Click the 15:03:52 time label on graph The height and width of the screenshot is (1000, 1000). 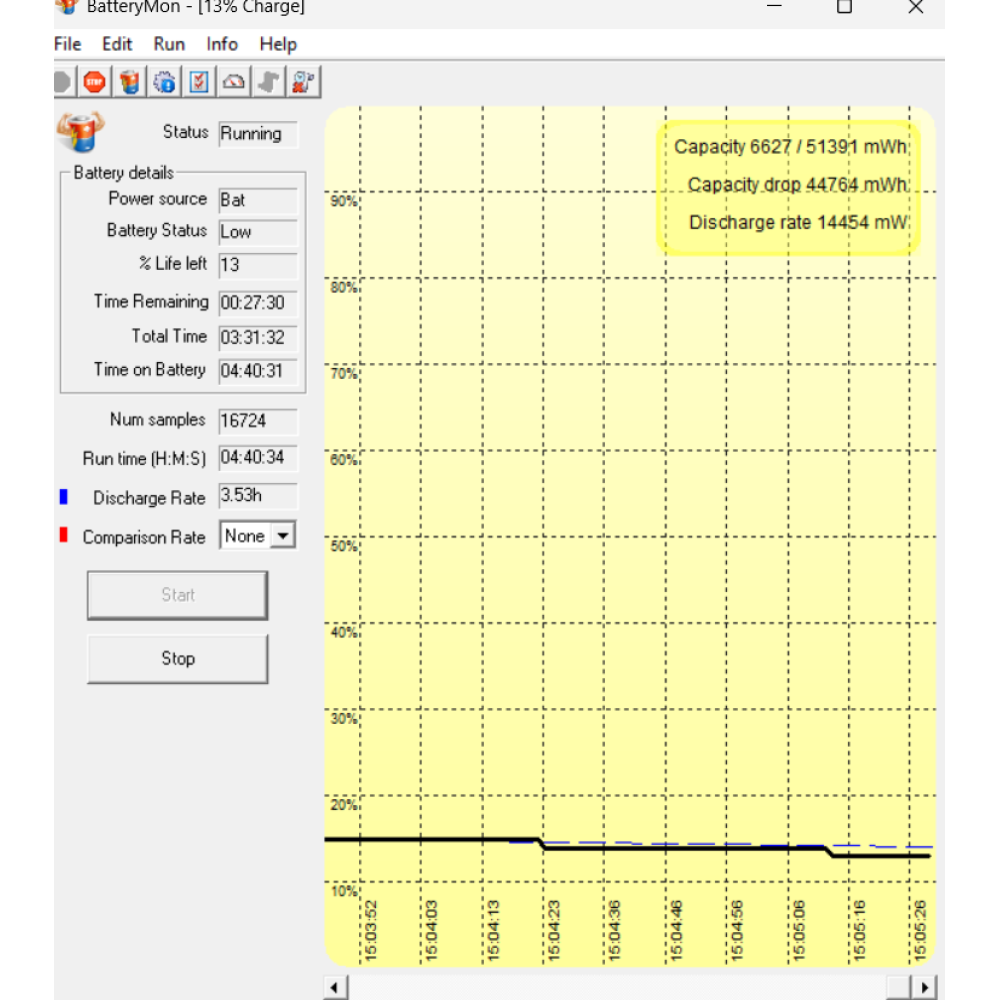[371, 930]
